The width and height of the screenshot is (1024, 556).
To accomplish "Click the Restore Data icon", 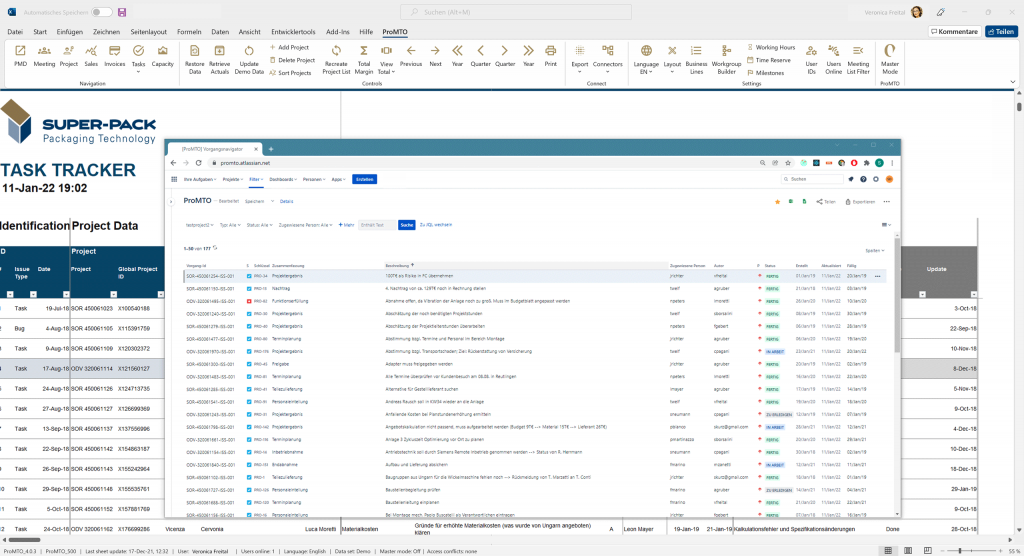I will 194,52.
